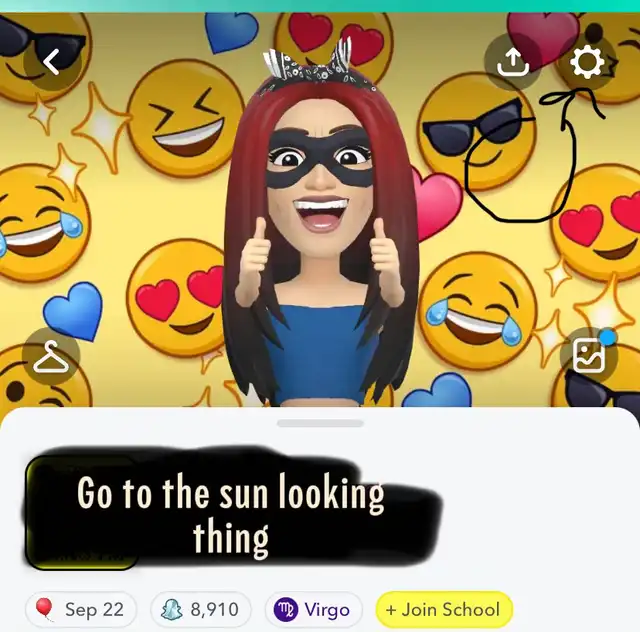Tap the purple Virgo zodiac symbol
Viewport: 640px width, 632px height.
(285, 610)
